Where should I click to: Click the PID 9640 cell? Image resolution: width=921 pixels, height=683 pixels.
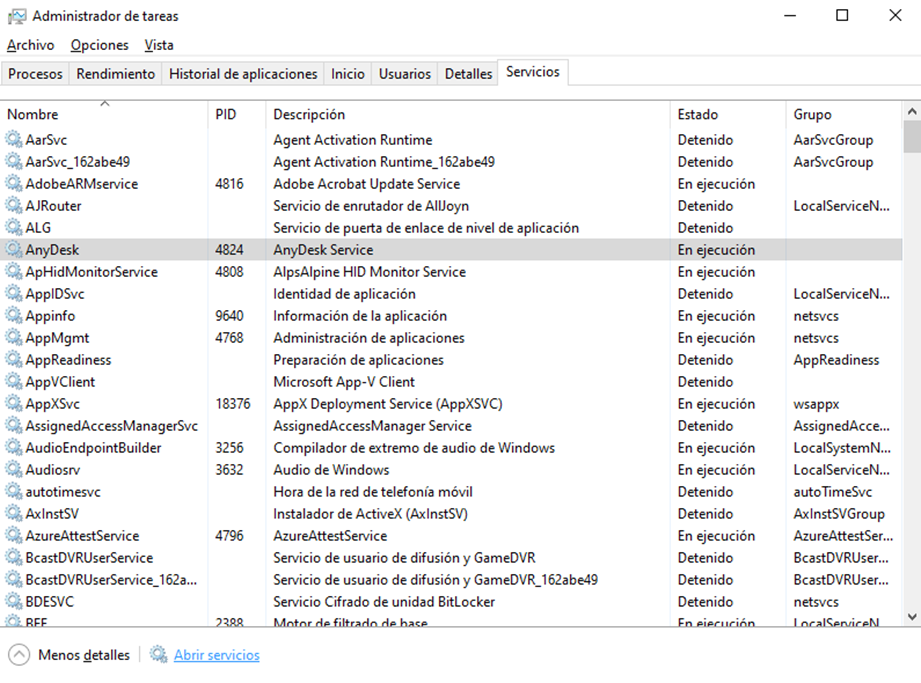229,315
